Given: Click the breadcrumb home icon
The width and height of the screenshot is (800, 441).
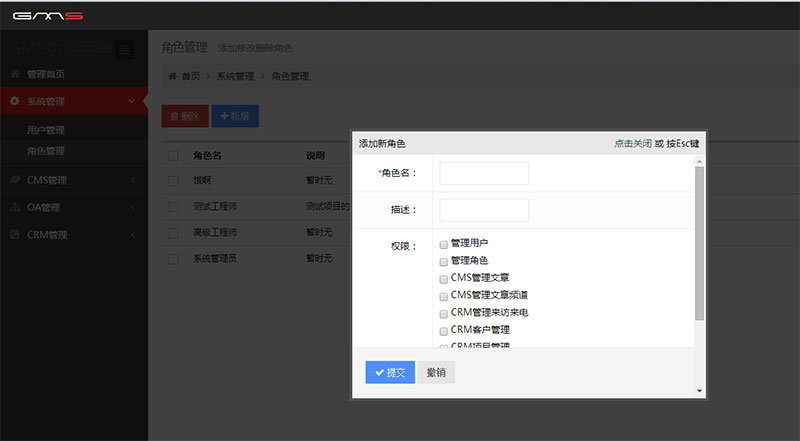Looking at the screenshot, I should tap(172, 76).
